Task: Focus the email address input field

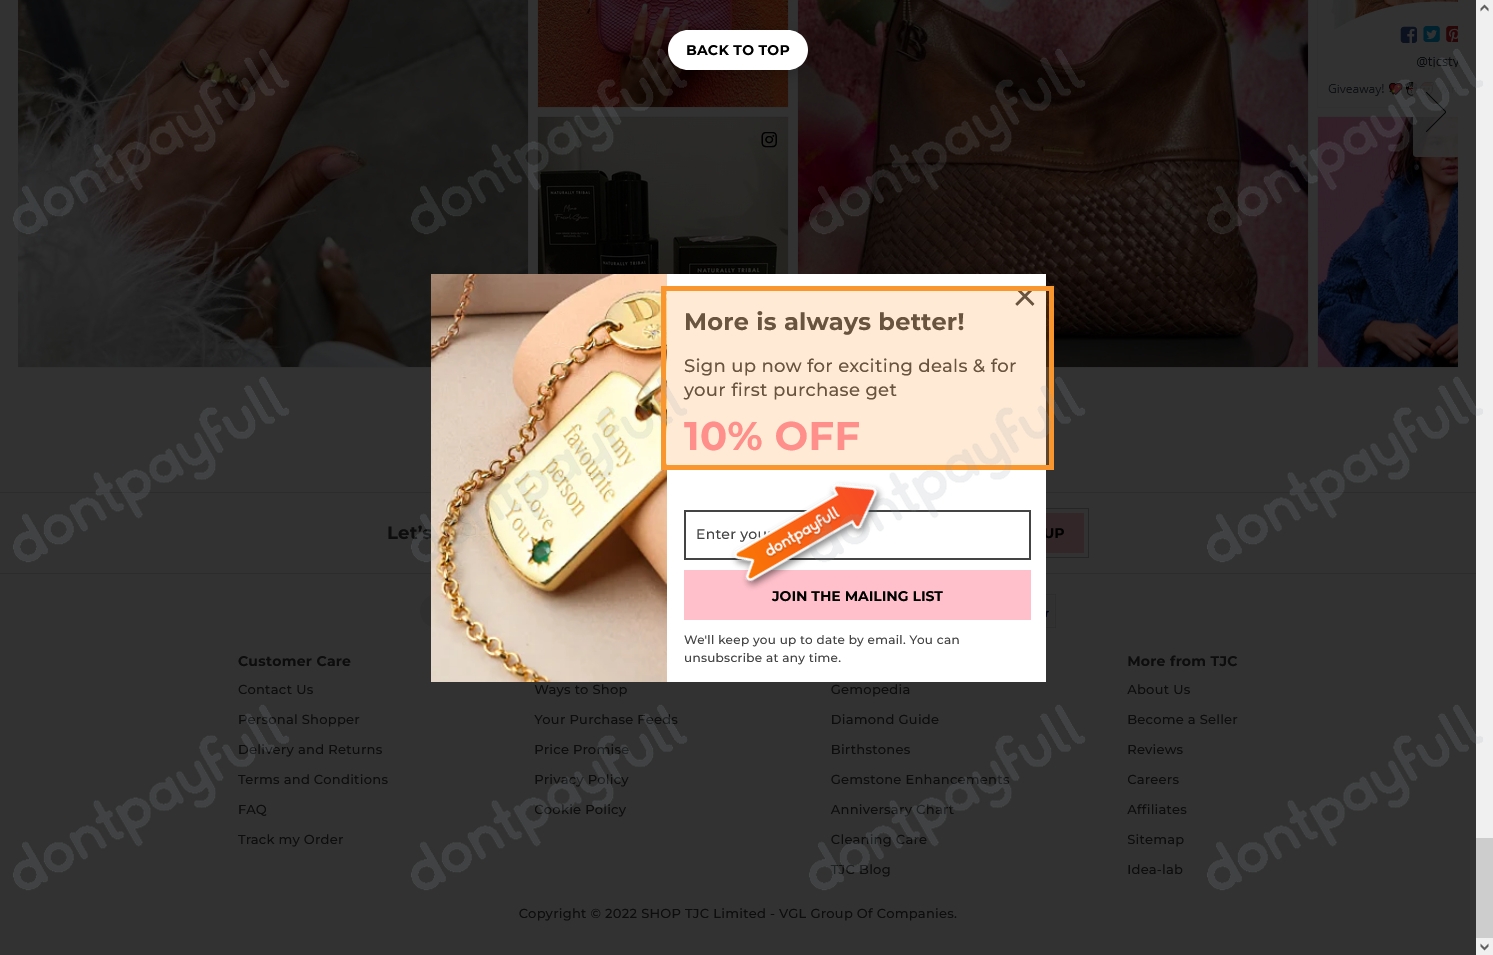Action: (x=857, y=535)
